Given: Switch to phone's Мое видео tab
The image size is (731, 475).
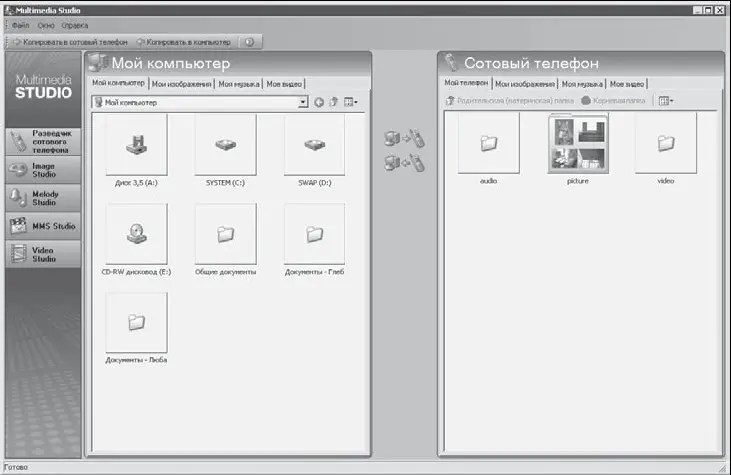Looking at the screenshot, I should (627, 84).
